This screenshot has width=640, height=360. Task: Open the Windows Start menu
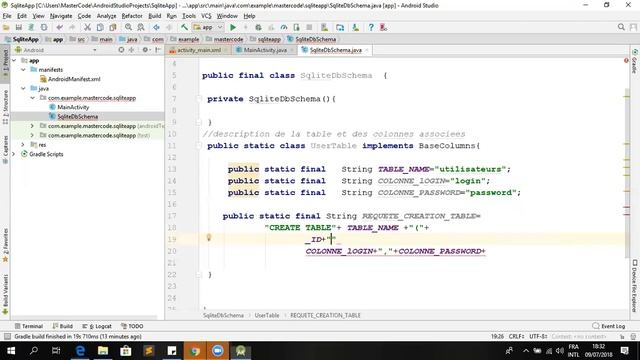coord(11,351)
